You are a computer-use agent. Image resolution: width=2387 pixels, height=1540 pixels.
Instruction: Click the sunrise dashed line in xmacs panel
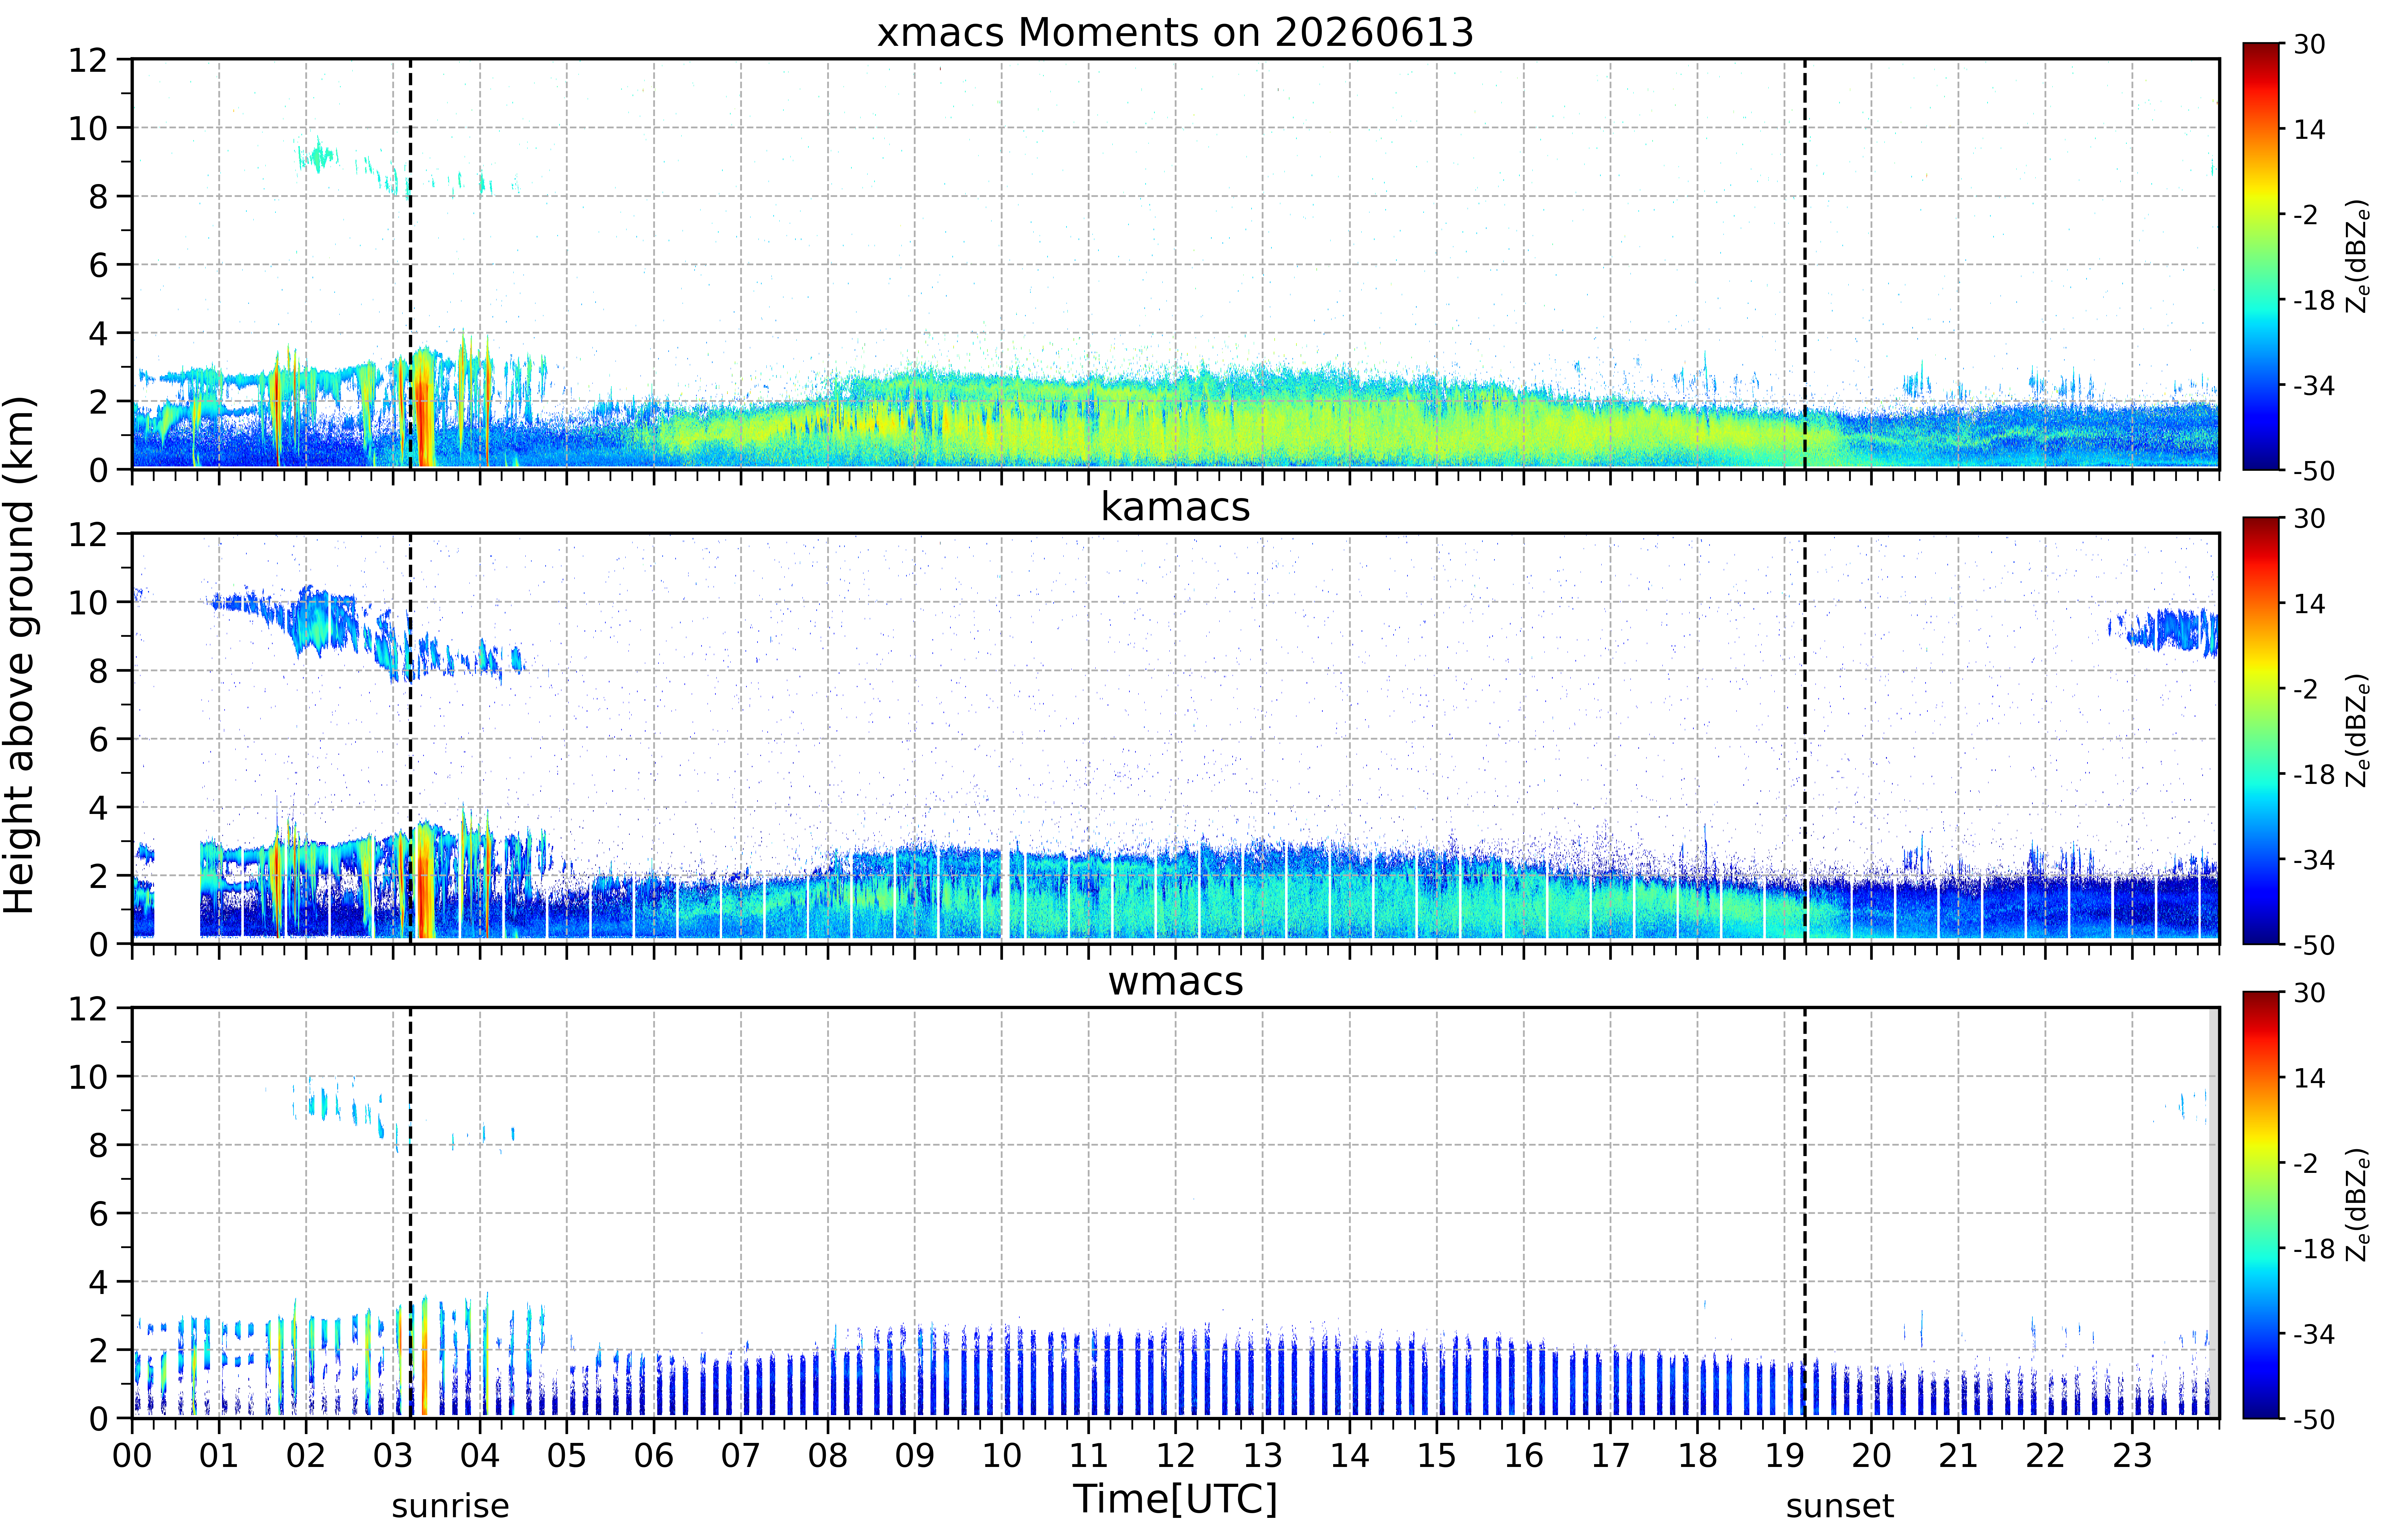[410, 263]
